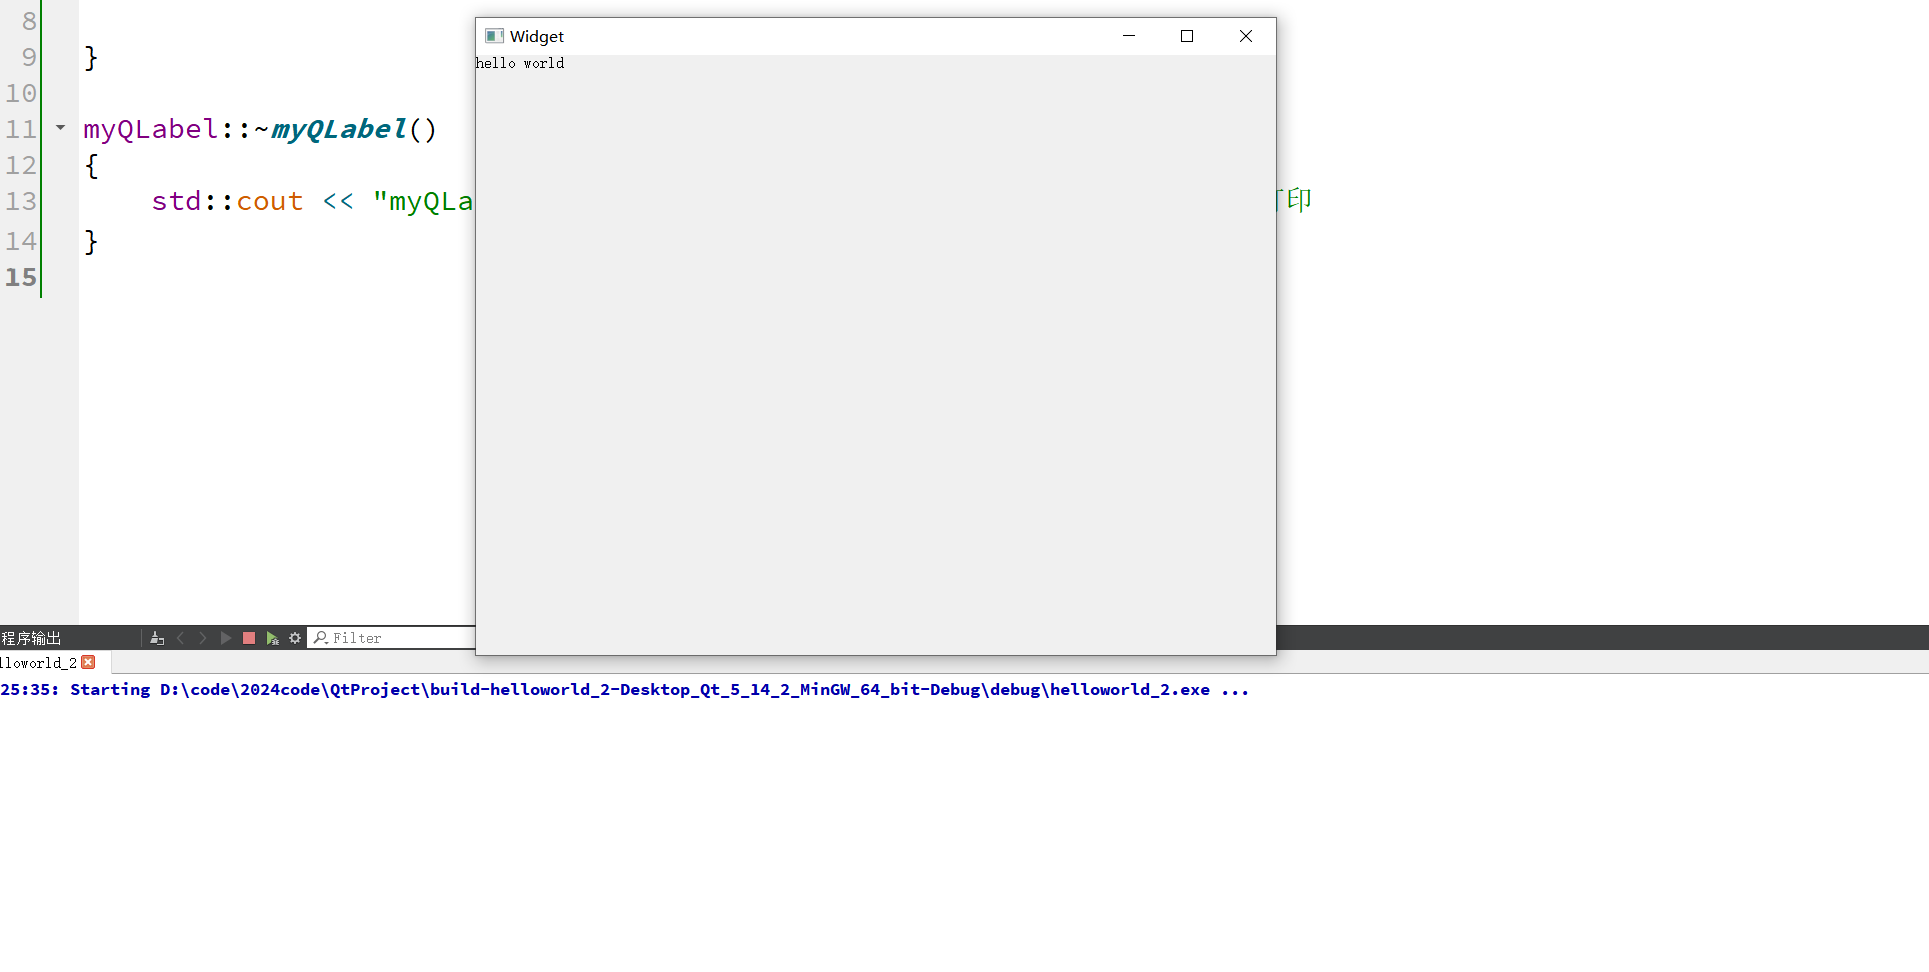The image size is (1929, 972).
Task: Click the Widget title bar text
Action: point(537,36)
